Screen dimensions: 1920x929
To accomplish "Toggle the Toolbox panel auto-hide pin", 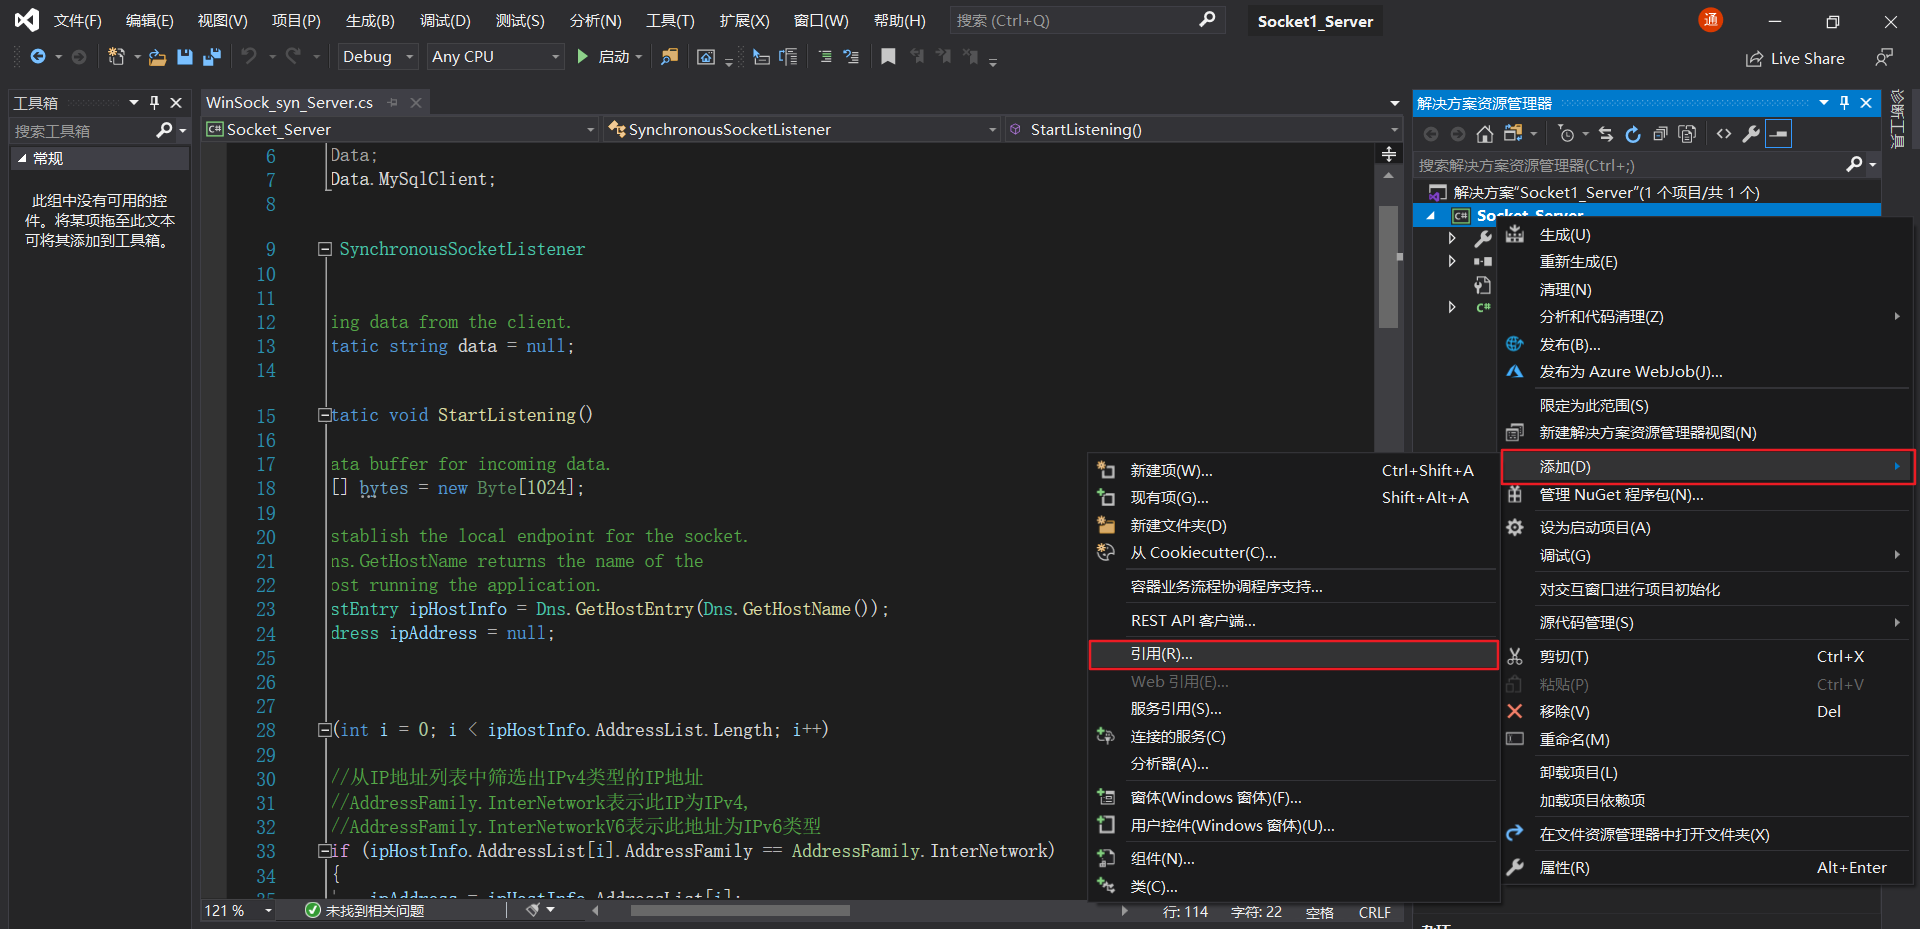I will [x=154, y=102].
